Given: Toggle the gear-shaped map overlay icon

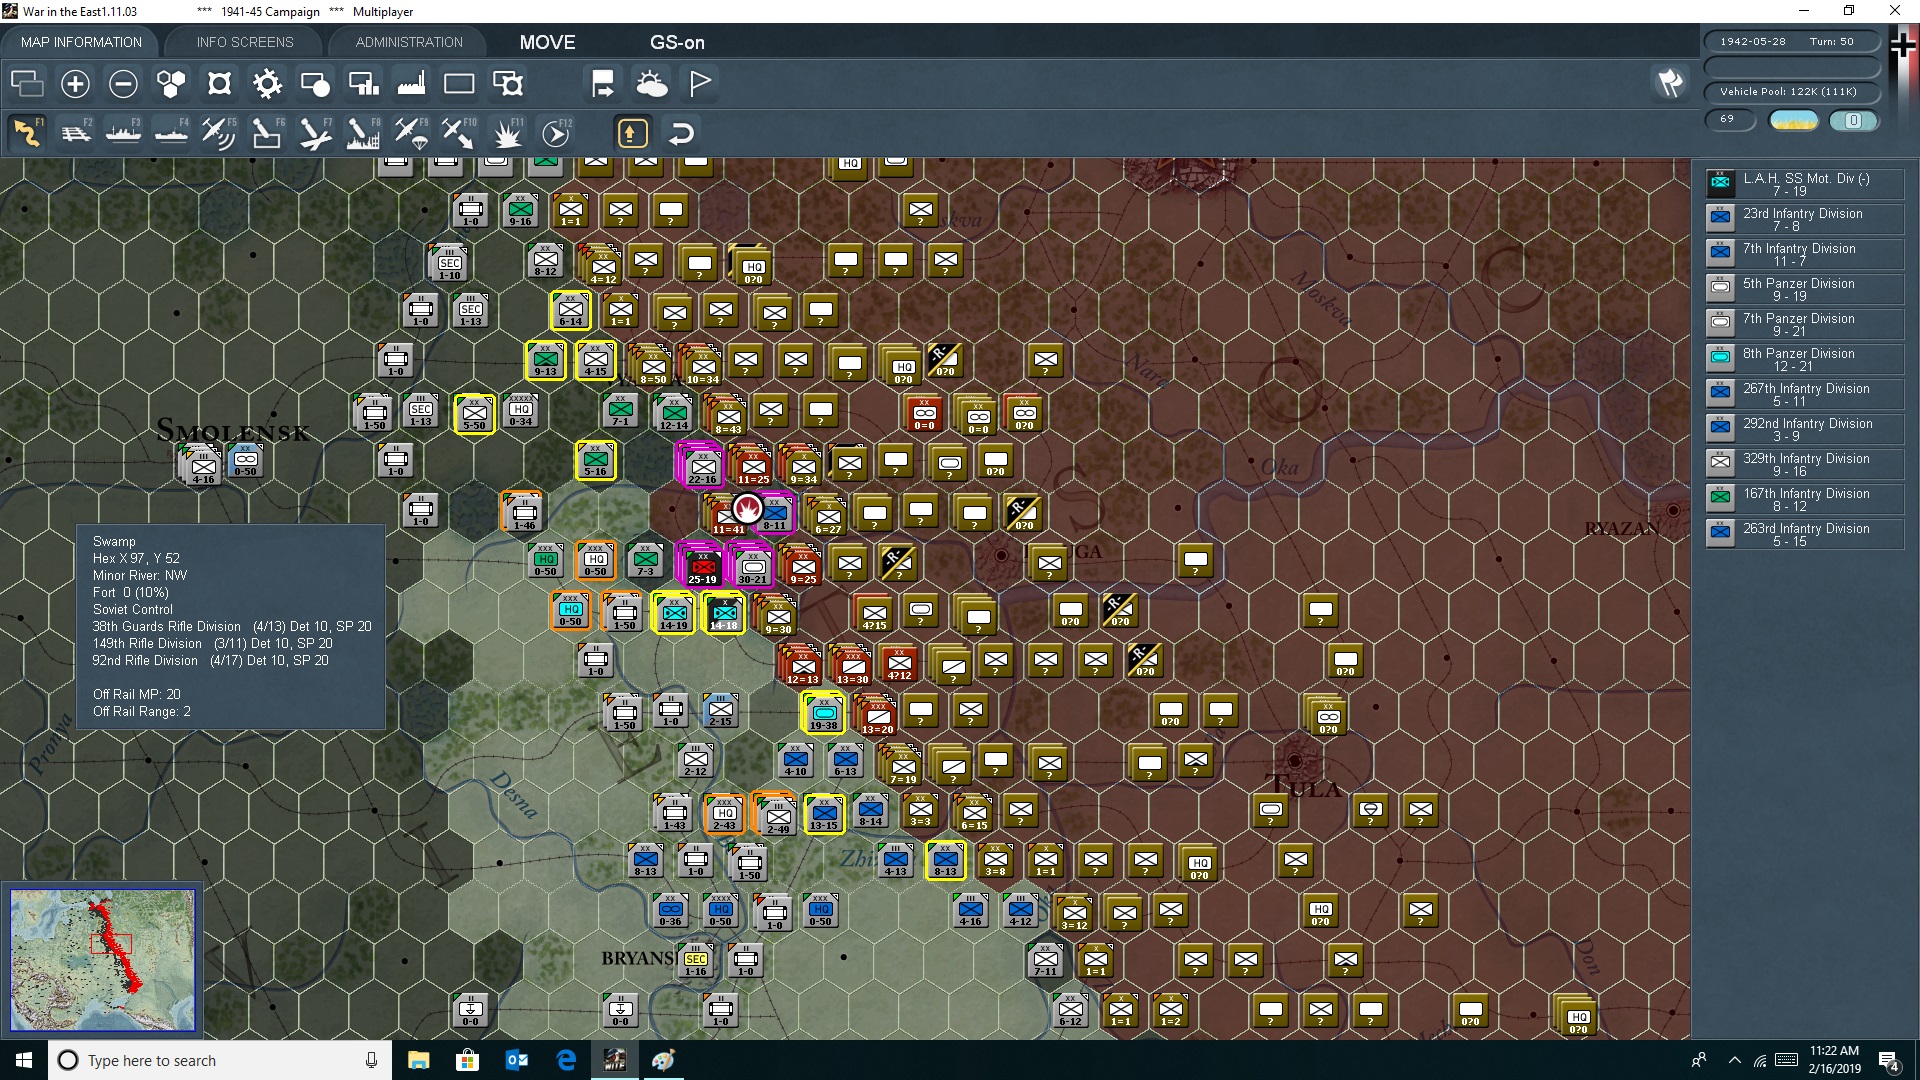Looking at the screenshot, I should pos(267,84).
